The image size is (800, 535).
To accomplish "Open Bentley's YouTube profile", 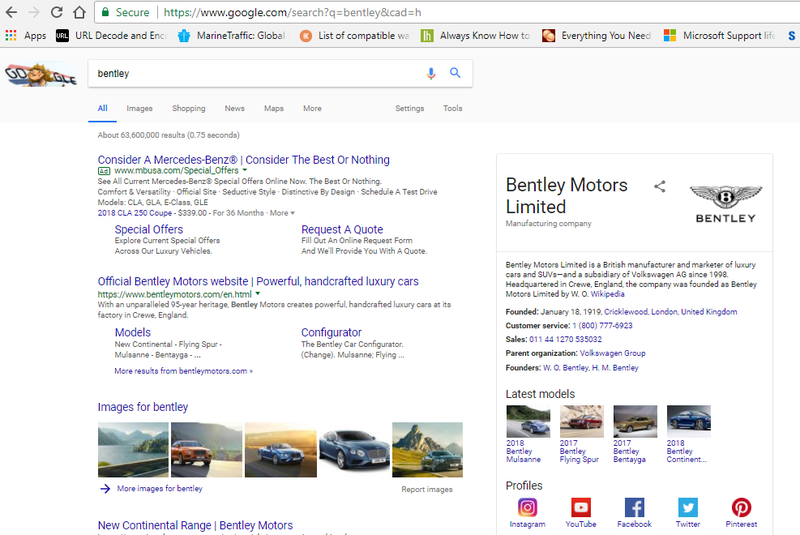I will [x=581, y=513].
